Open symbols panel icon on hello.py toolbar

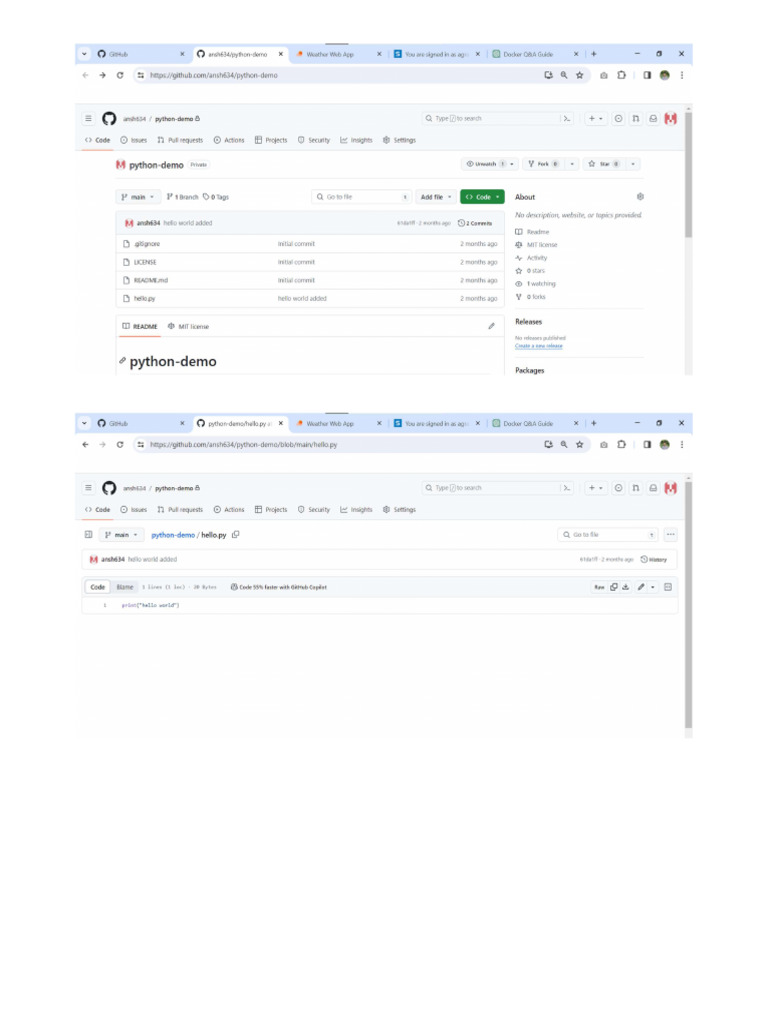[x=668, y=587]
